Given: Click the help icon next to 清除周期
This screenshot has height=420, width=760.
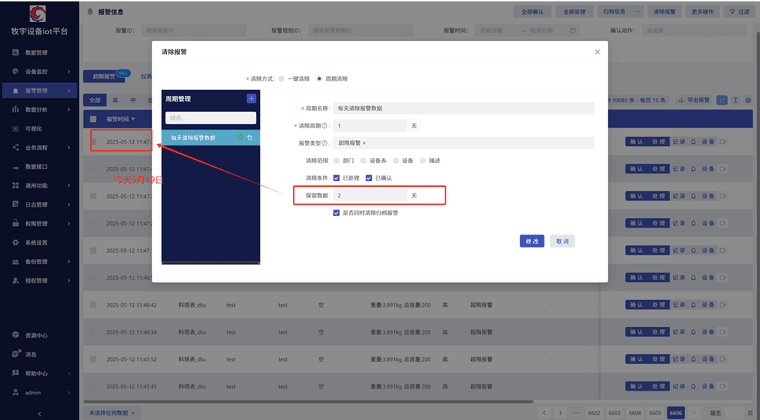Looking at the screenshot, I should 325,126.
